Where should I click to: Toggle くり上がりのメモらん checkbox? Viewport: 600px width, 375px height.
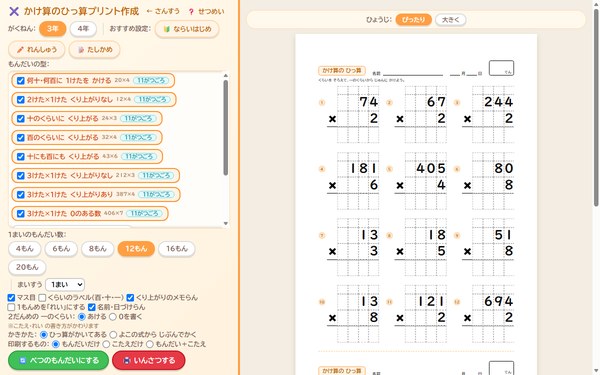pyautogui.click(x=130, y=297)
